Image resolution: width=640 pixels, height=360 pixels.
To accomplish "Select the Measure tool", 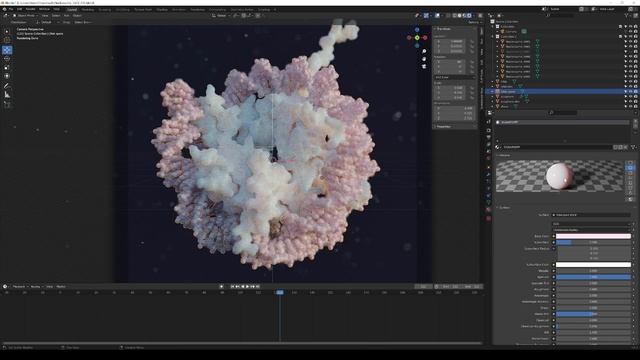I will (x=7, y=95).
